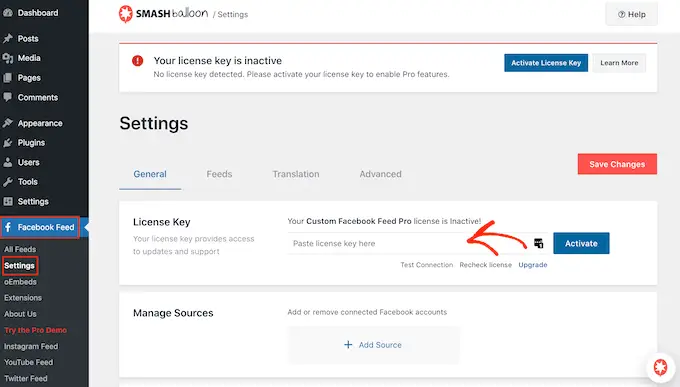
Task: Click the Smash Balloon logo in header
Action: click(163, 14)
